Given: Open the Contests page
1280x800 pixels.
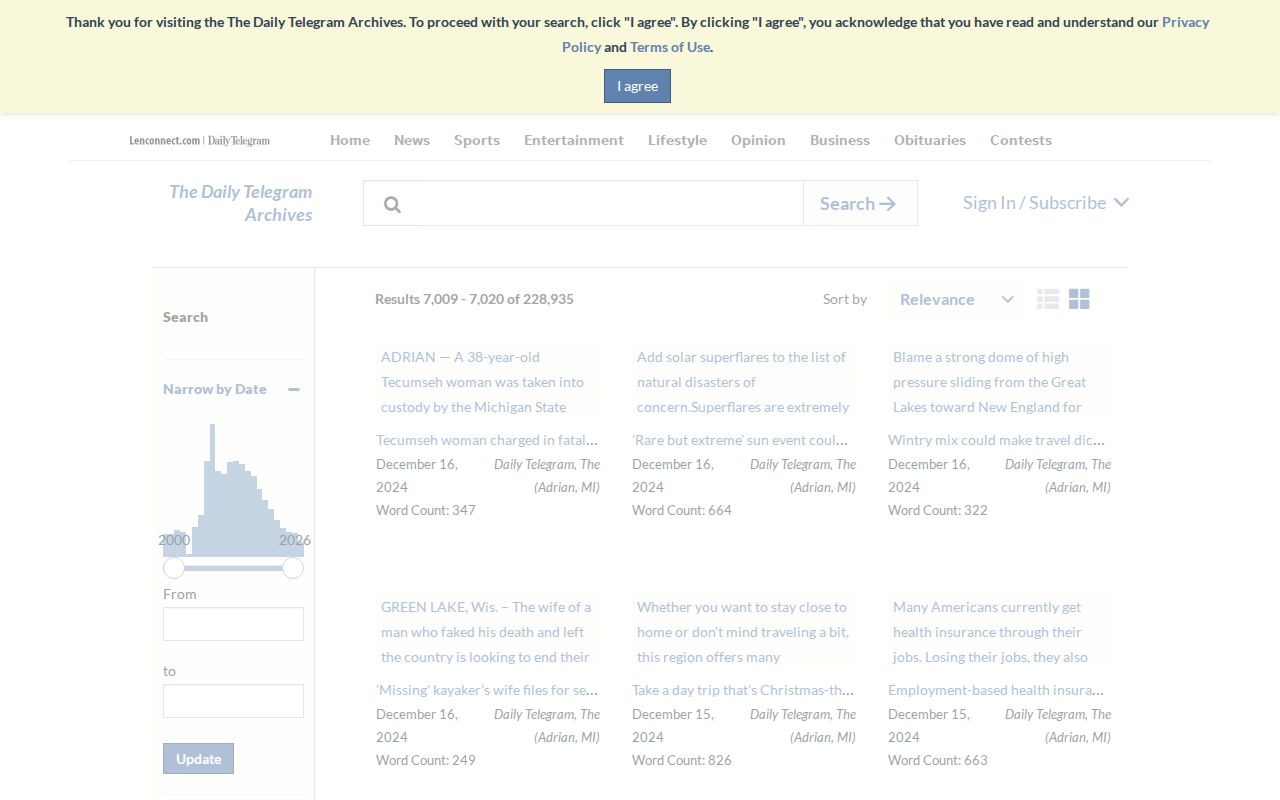Looking at the screenshot, I should pyautogui.click(x=1021, y=140).
